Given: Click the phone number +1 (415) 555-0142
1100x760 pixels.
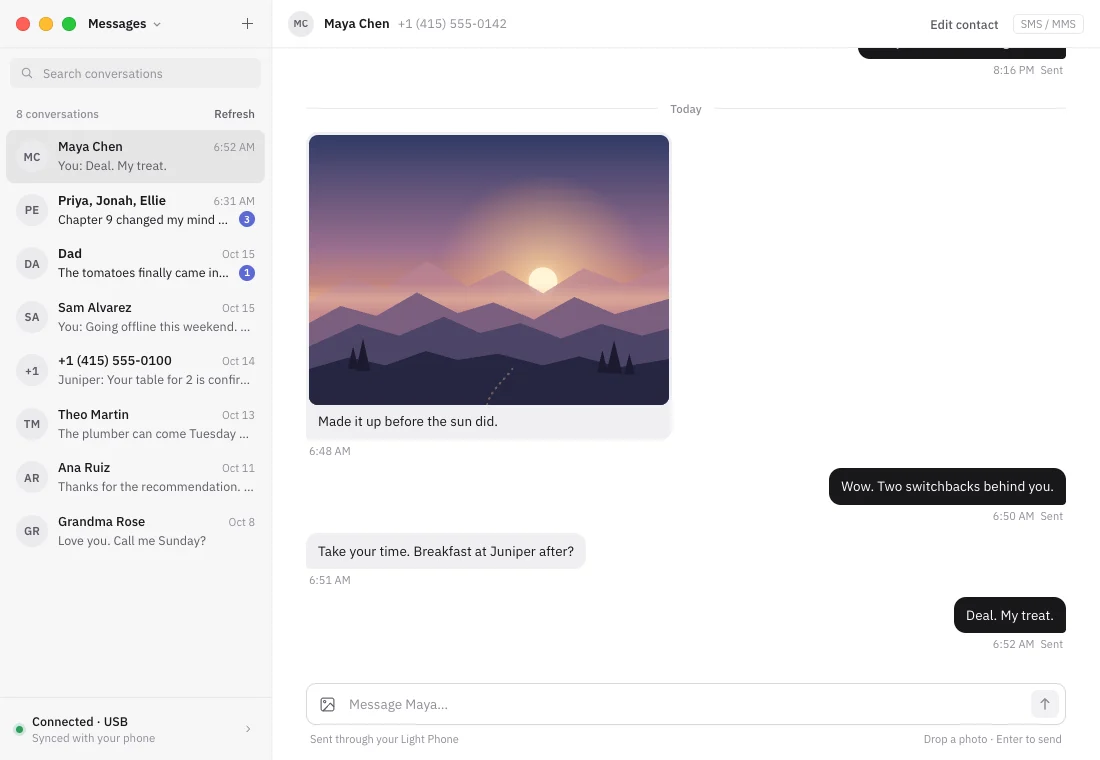Looking at the screenshot, I should [452, 24].
